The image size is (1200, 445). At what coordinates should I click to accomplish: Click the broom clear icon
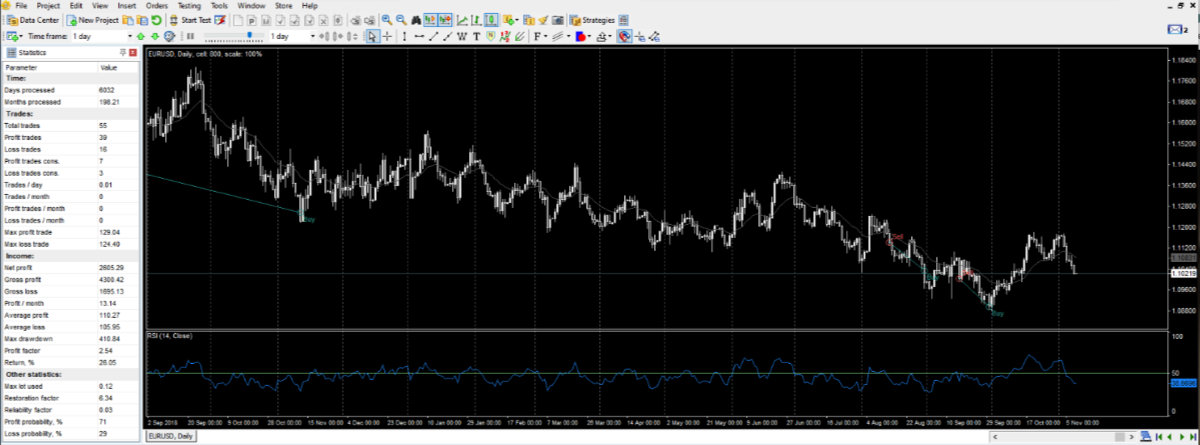click(x=543, y=20)
